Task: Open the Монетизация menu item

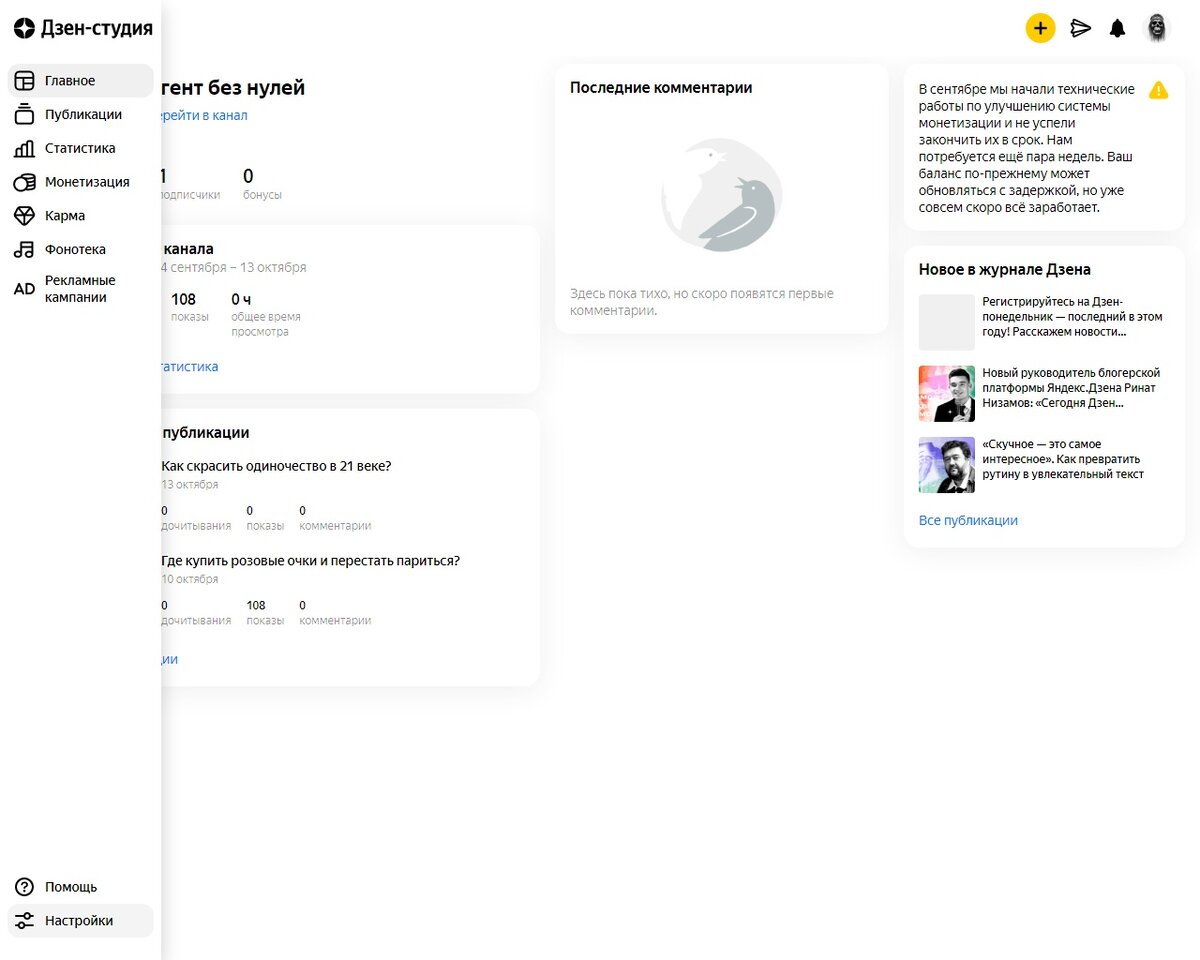Action: pos(81,182)
